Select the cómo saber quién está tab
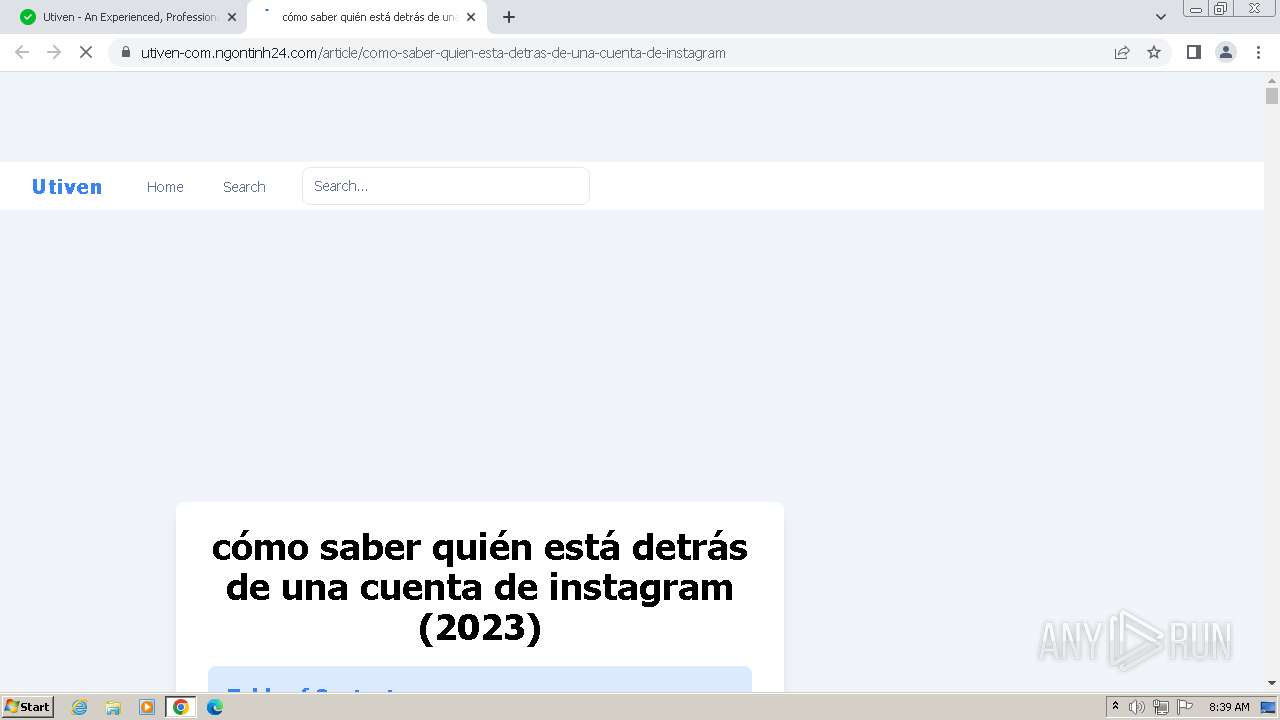This screenshot has height=720, width=1280. [x=365, y=17]
